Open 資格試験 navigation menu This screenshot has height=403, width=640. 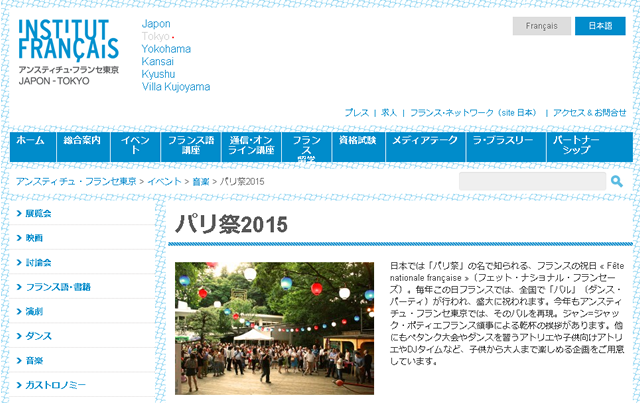[x=358, y=147]
